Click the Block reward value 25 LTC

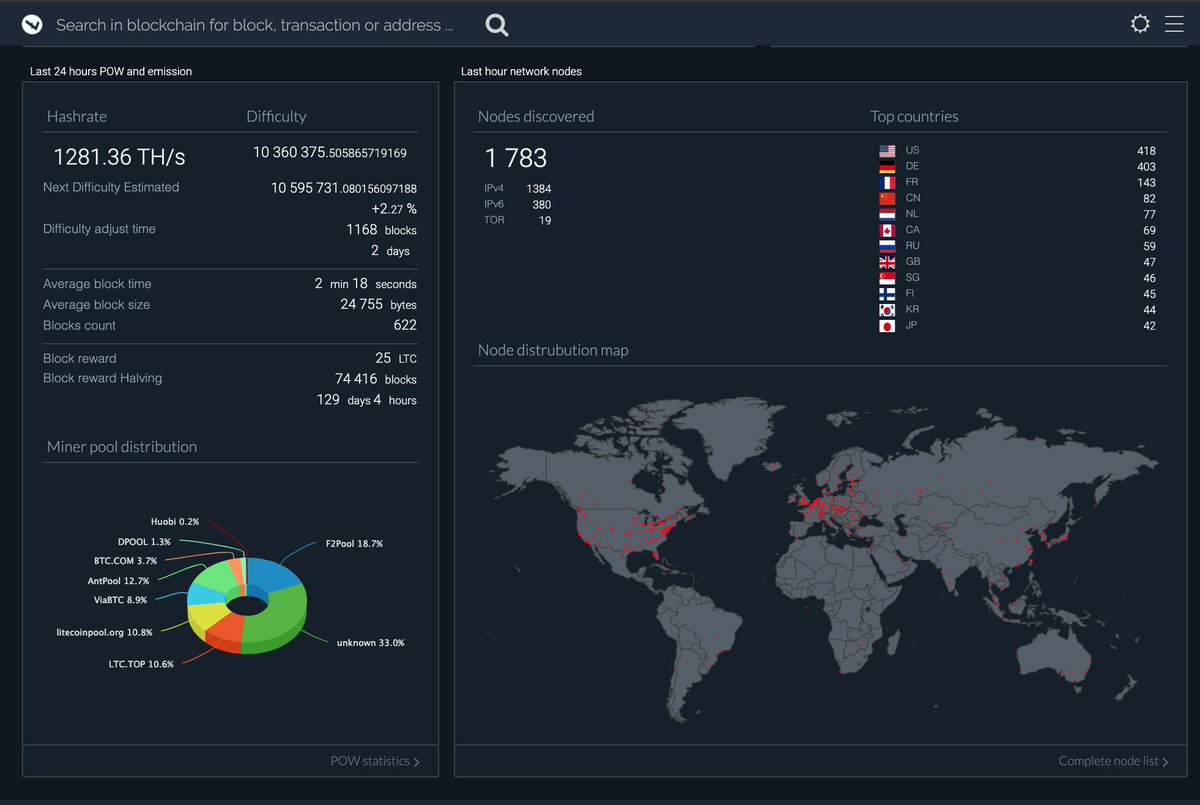click(x=396, y=358)
